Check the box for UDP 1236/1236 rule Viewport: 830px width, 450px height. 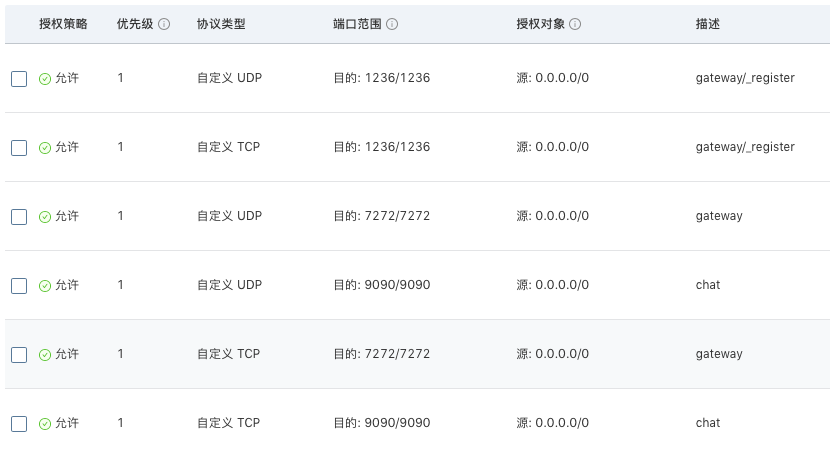pos(19,79)
